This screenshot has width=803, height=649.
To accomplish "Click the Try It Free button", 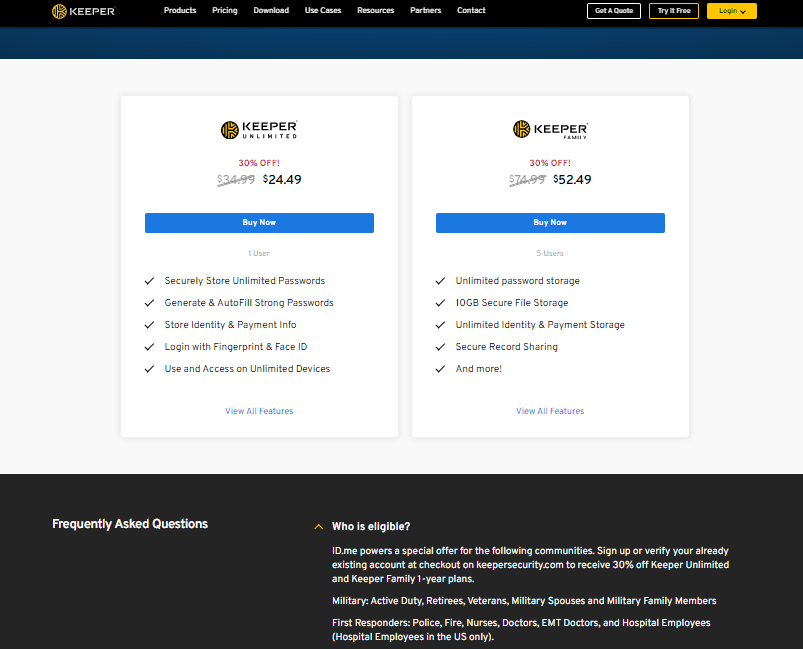I will click(673, 11).
